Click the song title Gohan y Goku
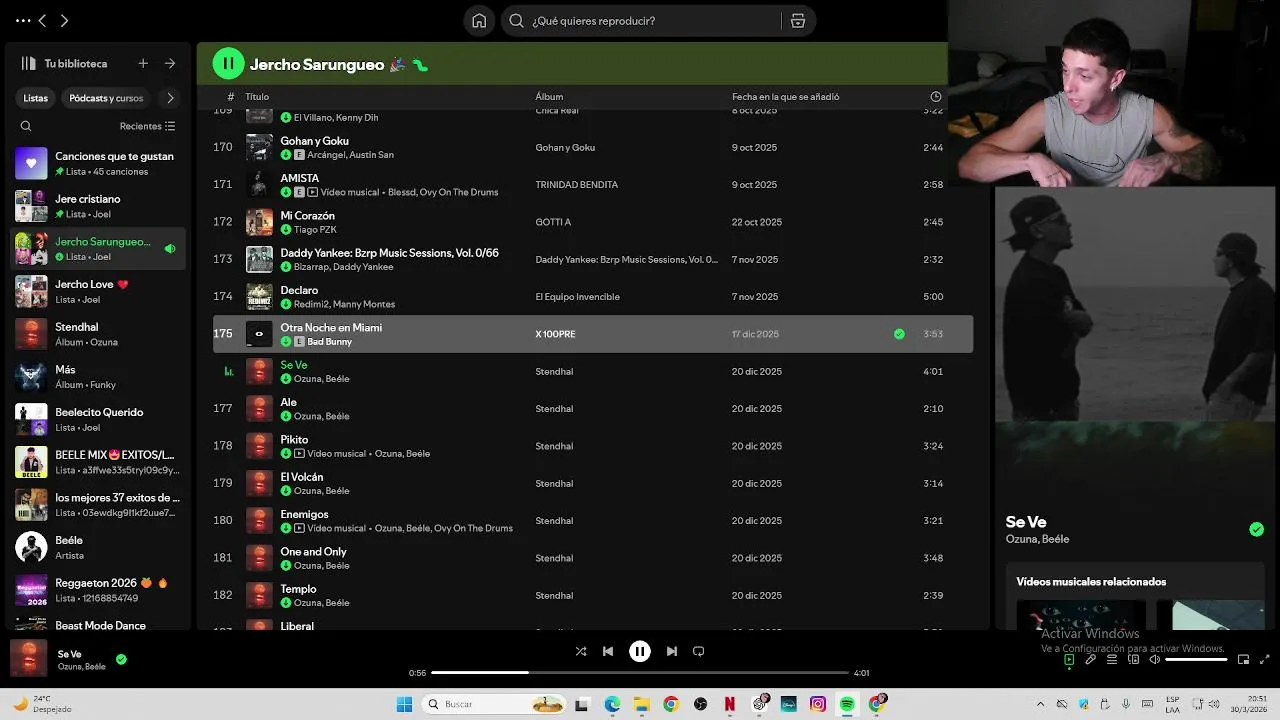1280x720 pixels. tap(314, 141)
